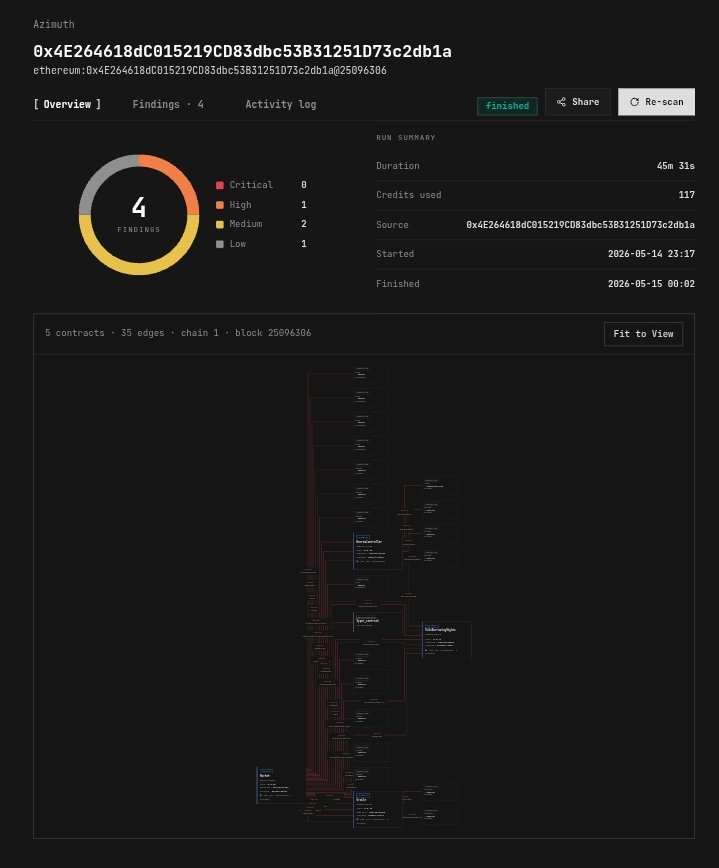Select the DolaBorrowingRights node in the graph
Image resolution: width=719 pixels, height=868 pixels.
click(x=447, y=640)
